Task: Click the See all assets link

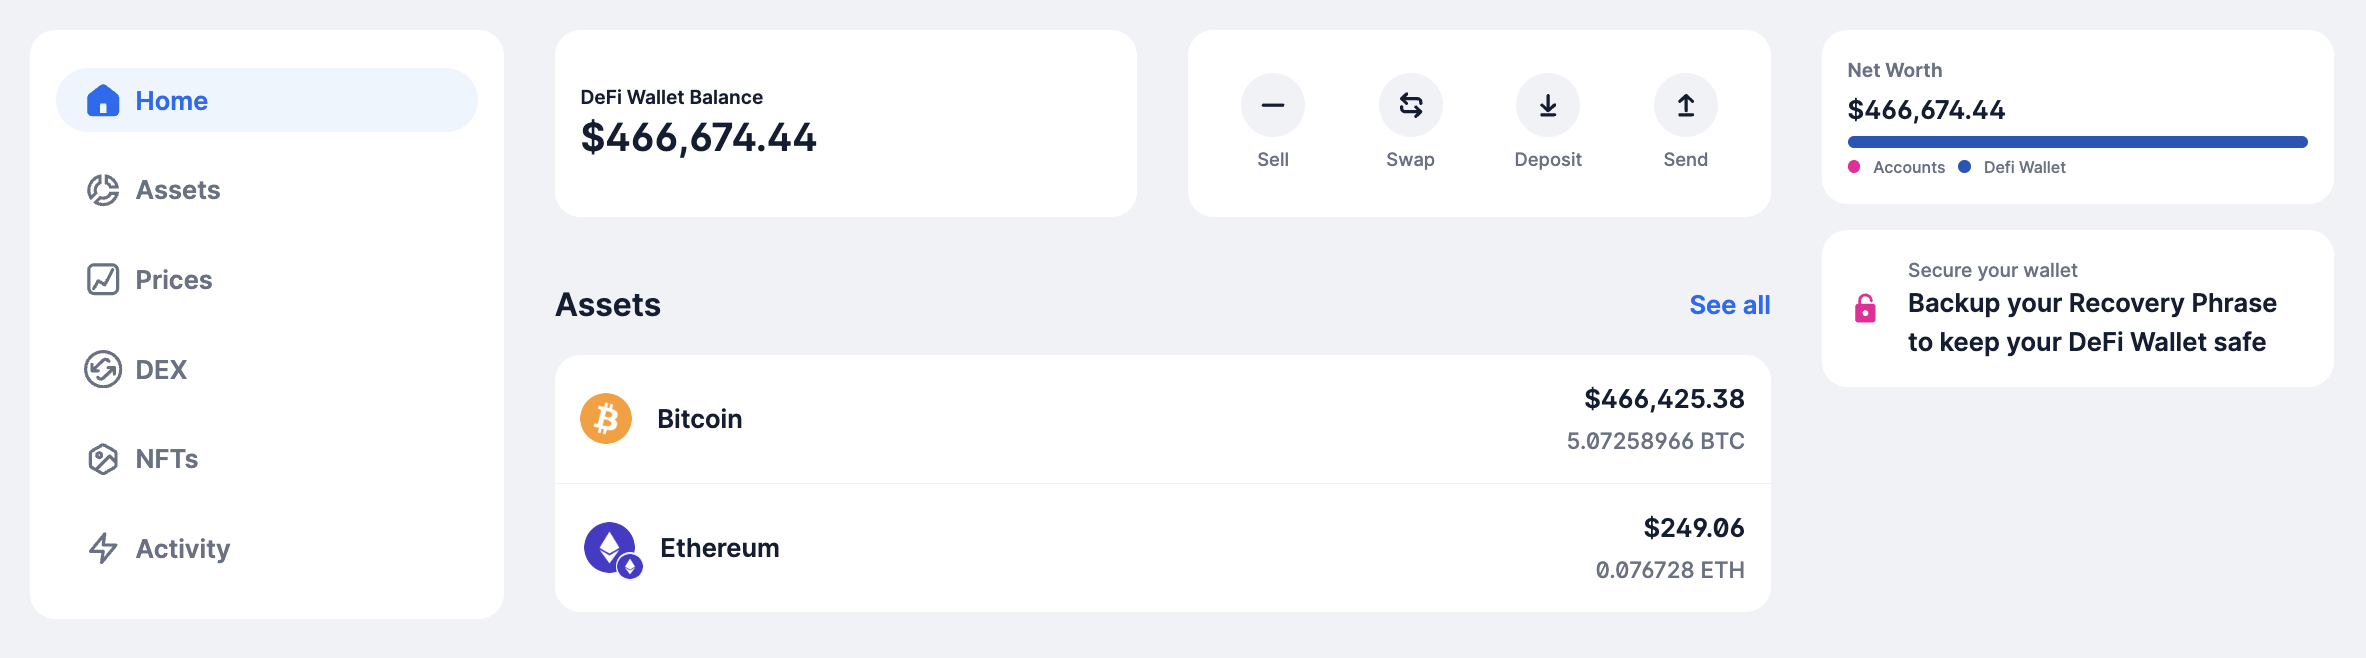Action: coord(1729,305)
